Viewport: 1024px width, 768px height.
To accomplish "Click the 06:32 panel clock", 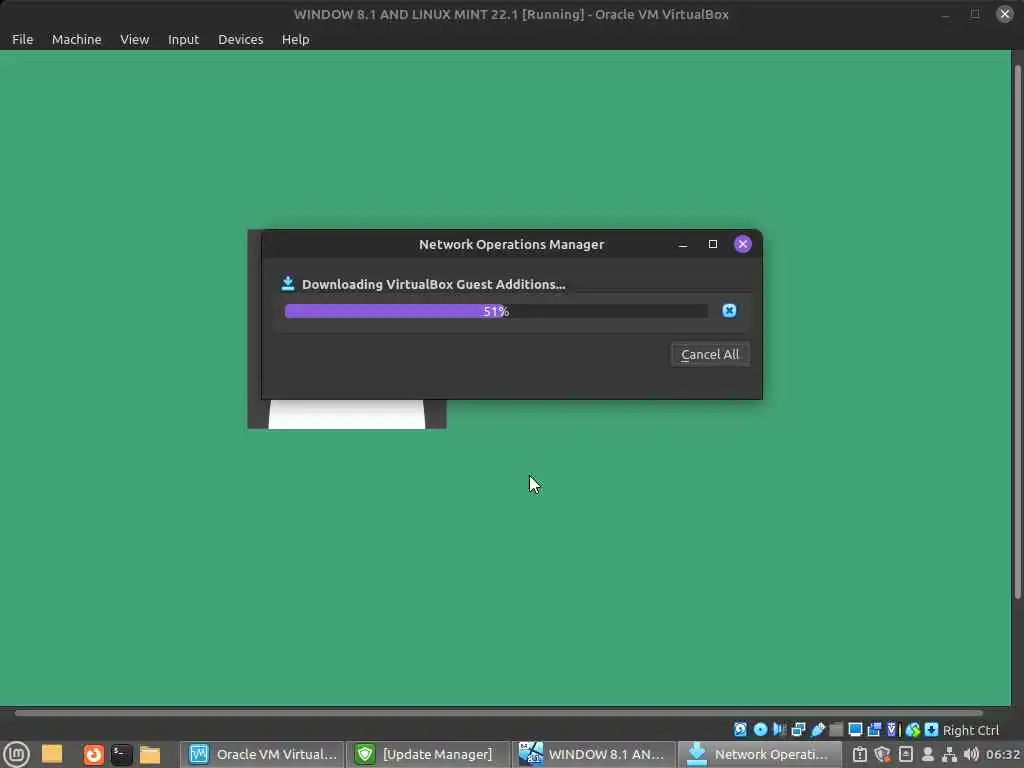I will pyautogui.click(x=1003, y=754).
